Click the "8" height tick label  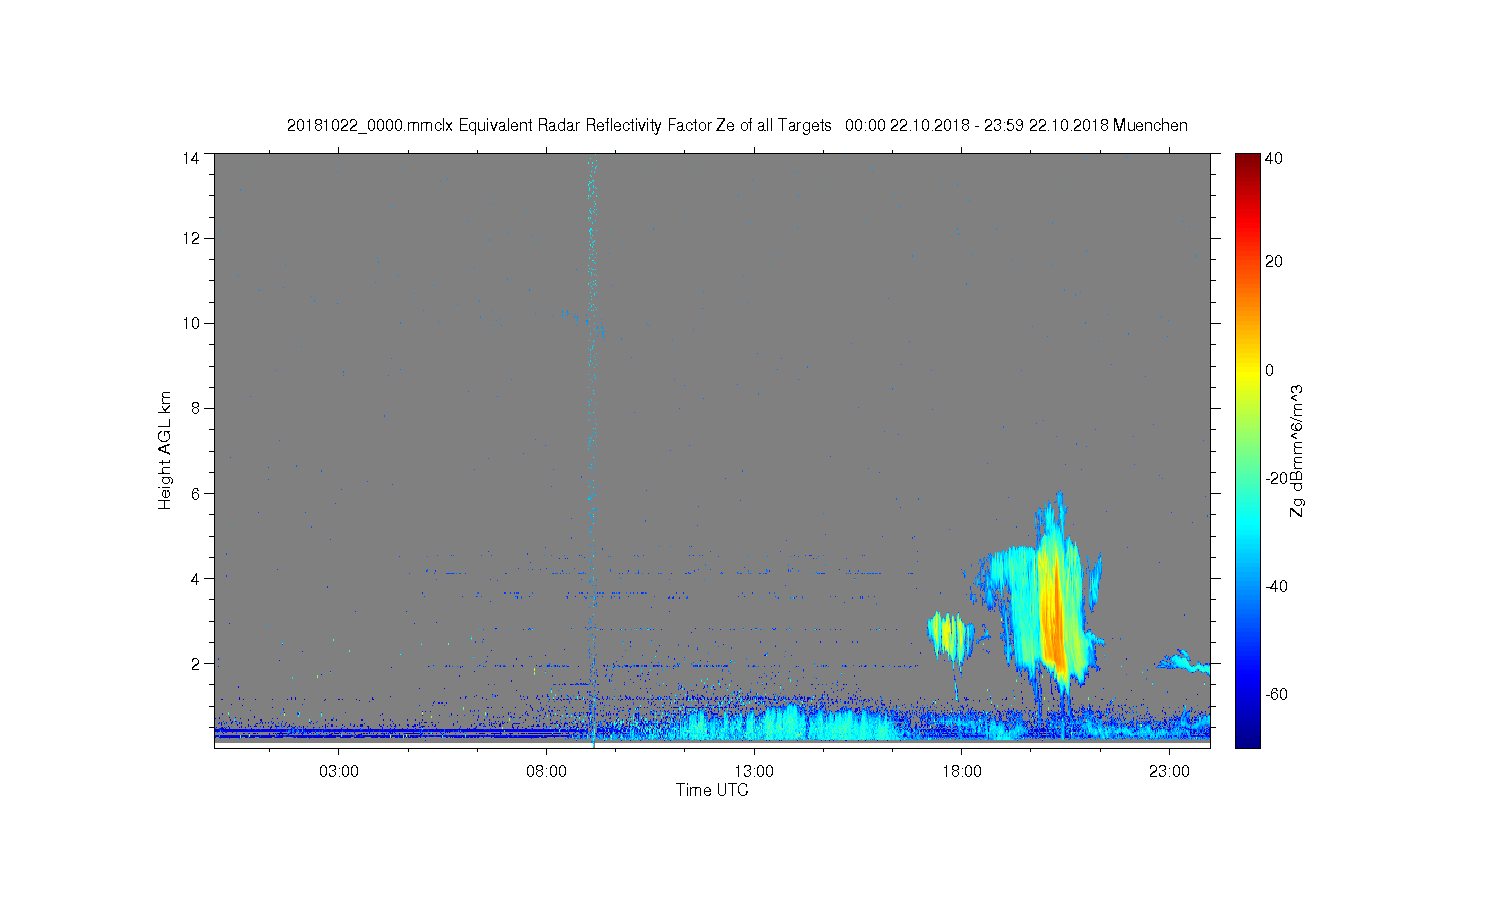coord(195,408)
